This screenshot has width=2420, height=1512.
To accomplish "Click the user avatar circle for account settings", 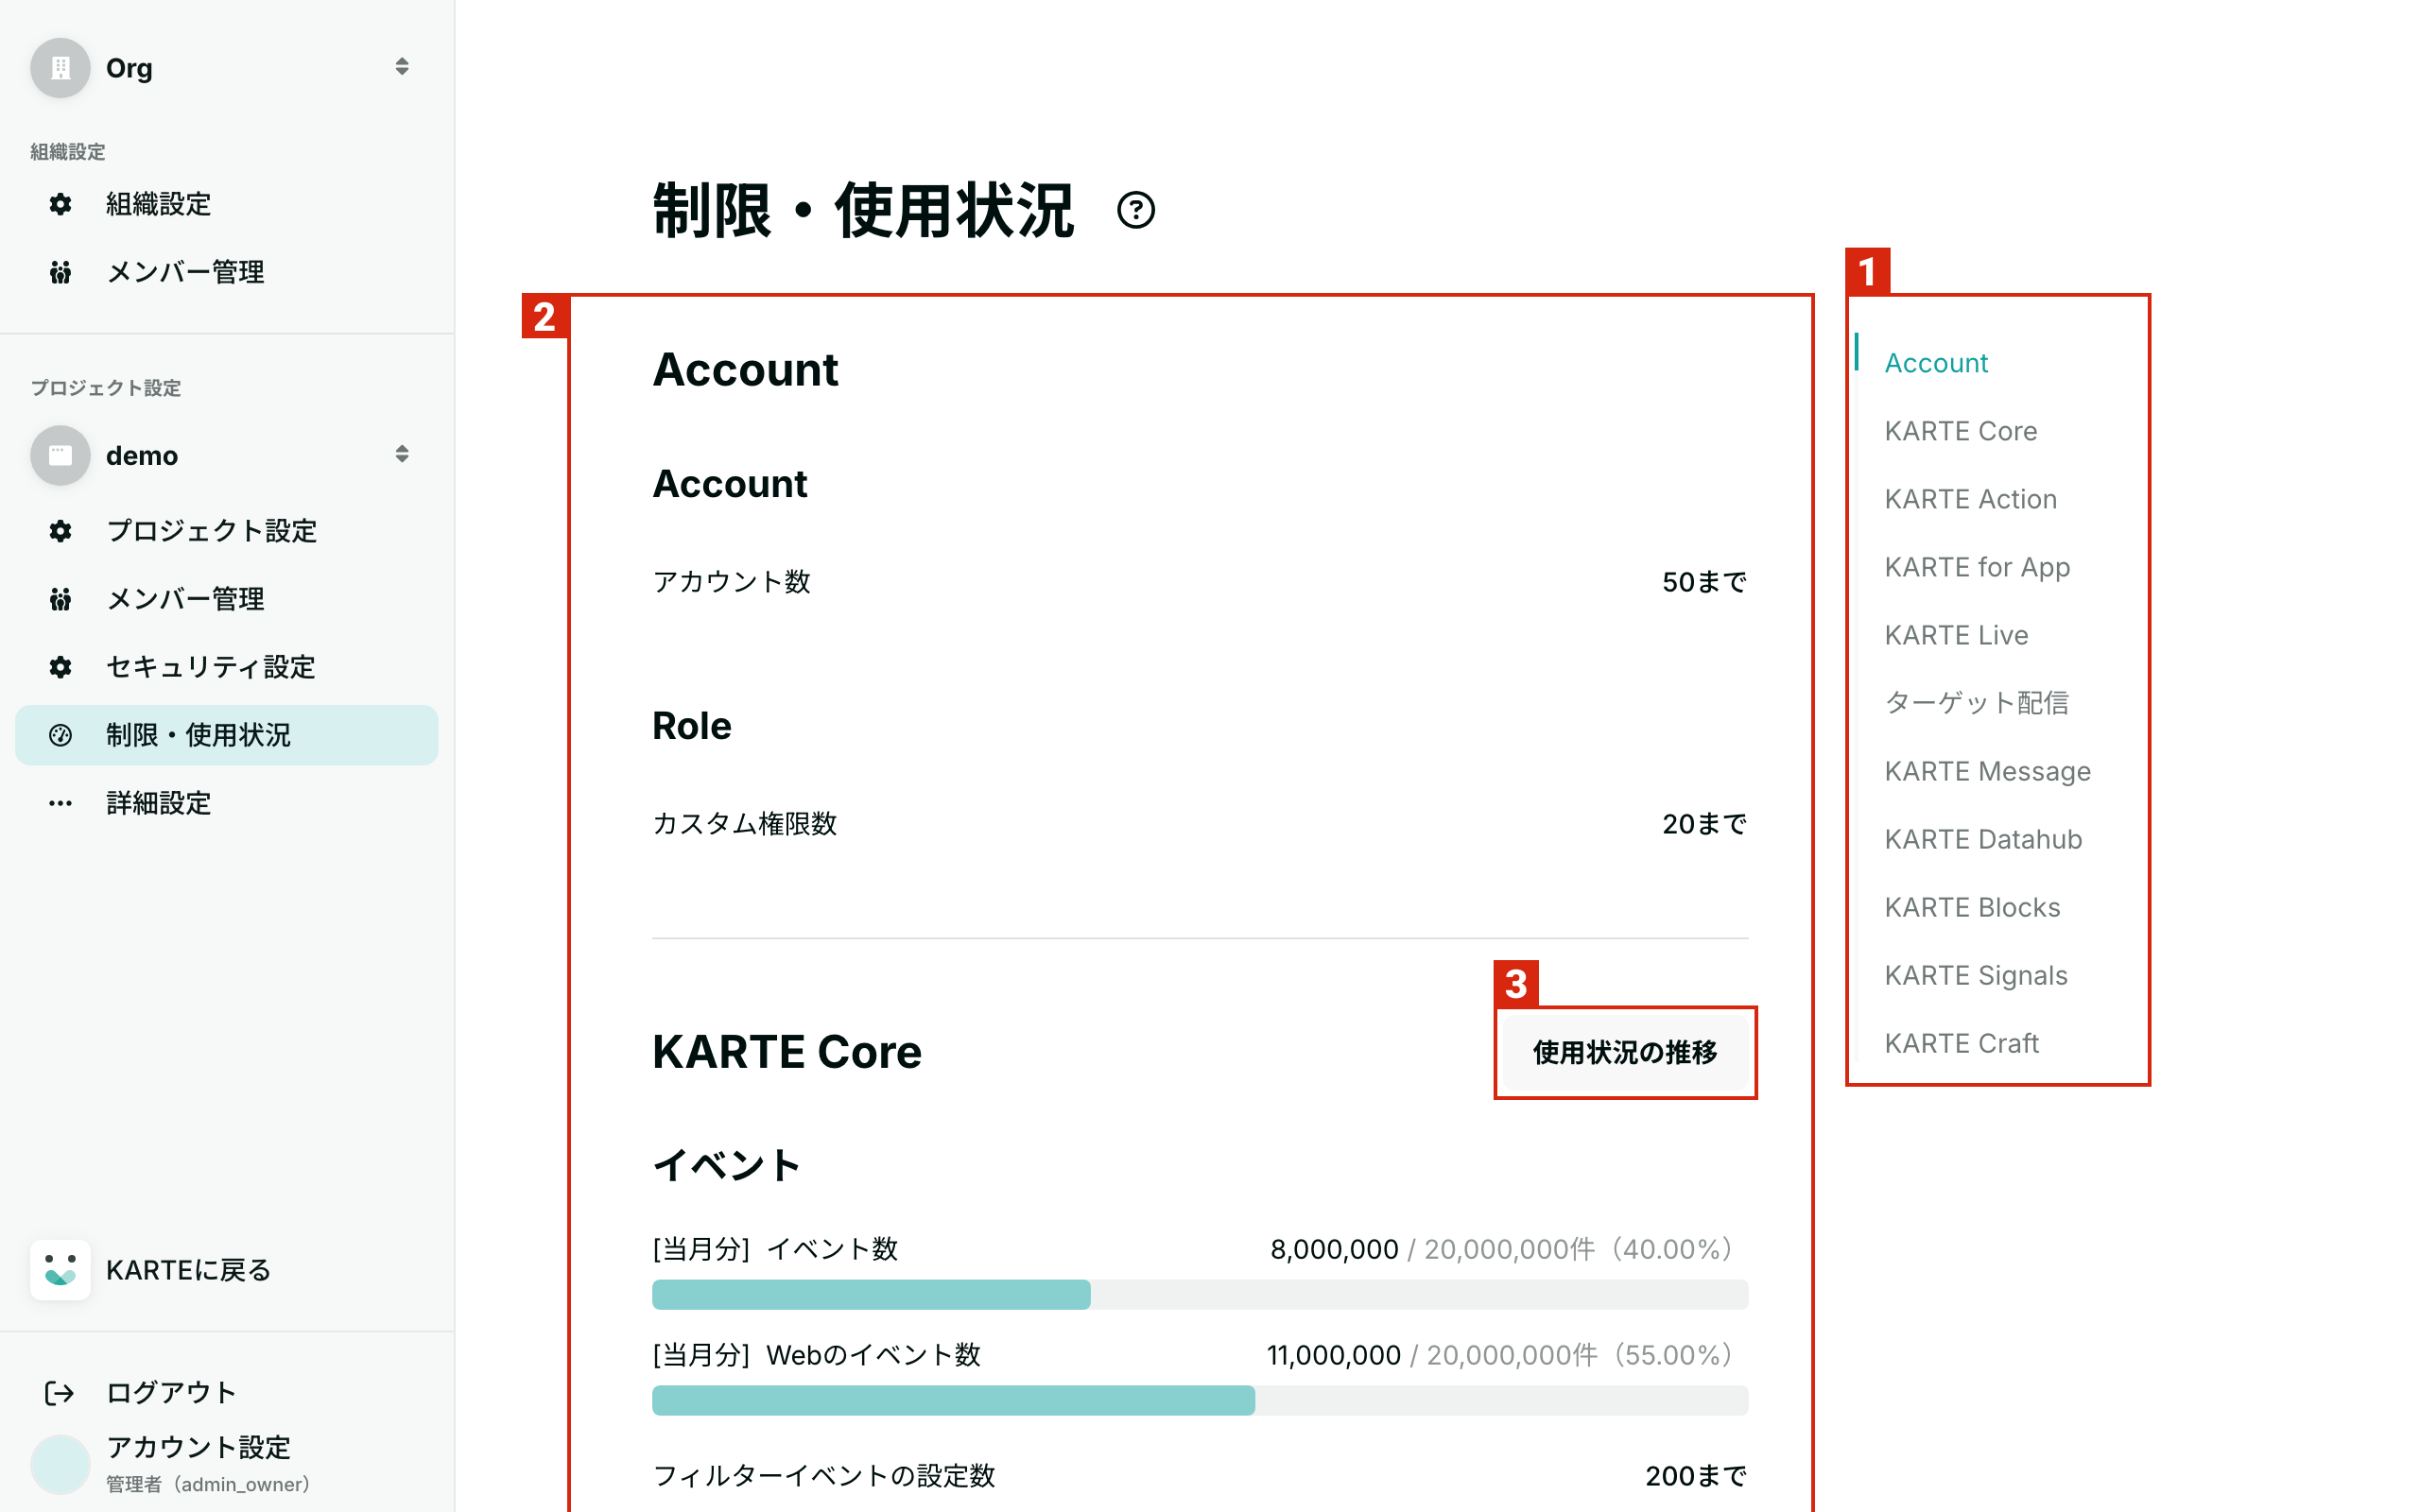I will 60,1464.
